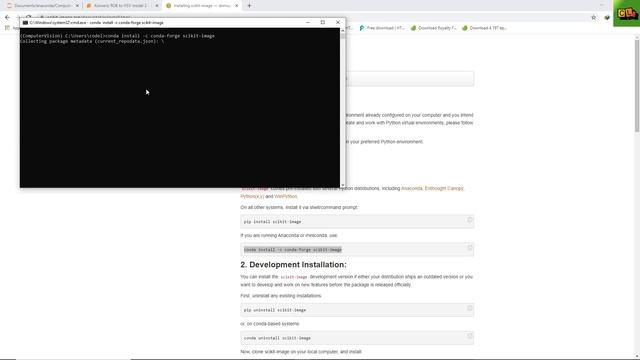Click the webpage vertical scrollbar thumb
The width and height of the screenshot is (640, 360).
(x=637, y=86)
